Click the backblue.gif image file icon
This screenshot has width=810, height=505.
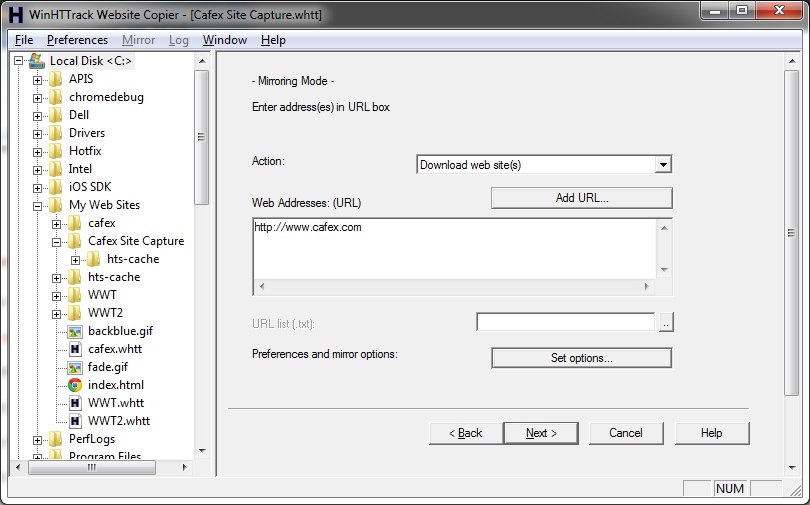click(75, 332)
